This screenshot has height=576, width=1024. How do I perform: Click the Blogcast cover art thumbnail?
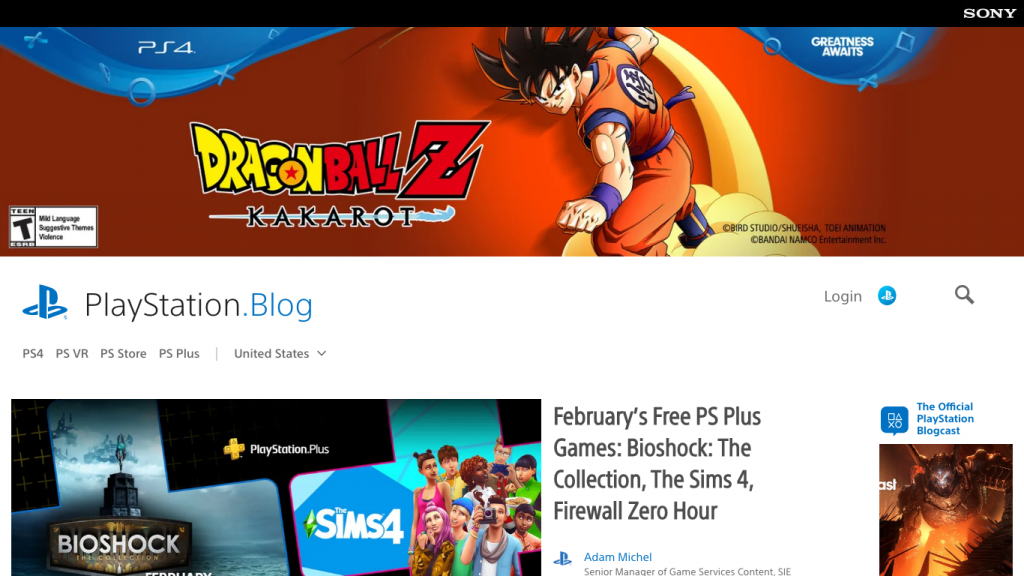(x=946, y=510)
